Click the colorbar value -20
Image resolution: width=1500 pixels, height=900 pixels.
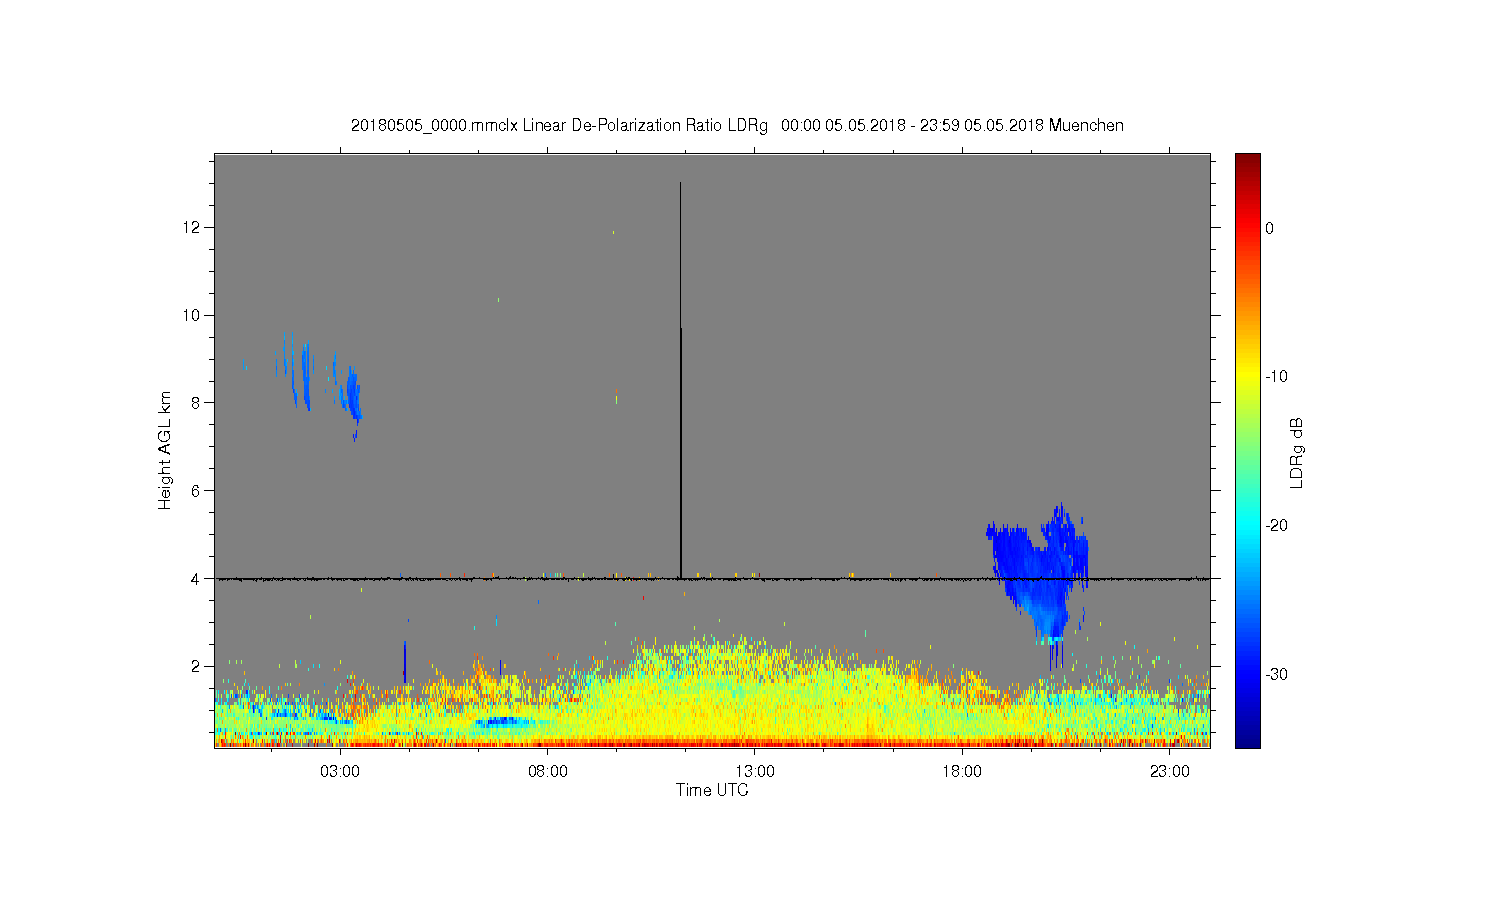(x=1275, y=526)
